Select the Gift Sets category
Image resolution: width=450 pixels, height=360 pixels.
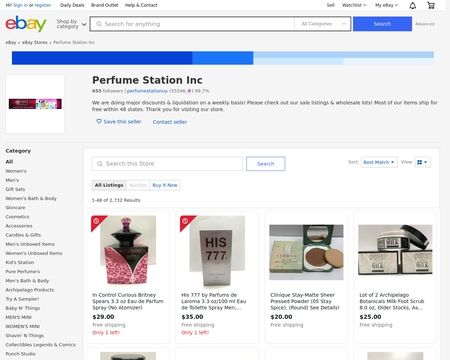tap(15, 189)
